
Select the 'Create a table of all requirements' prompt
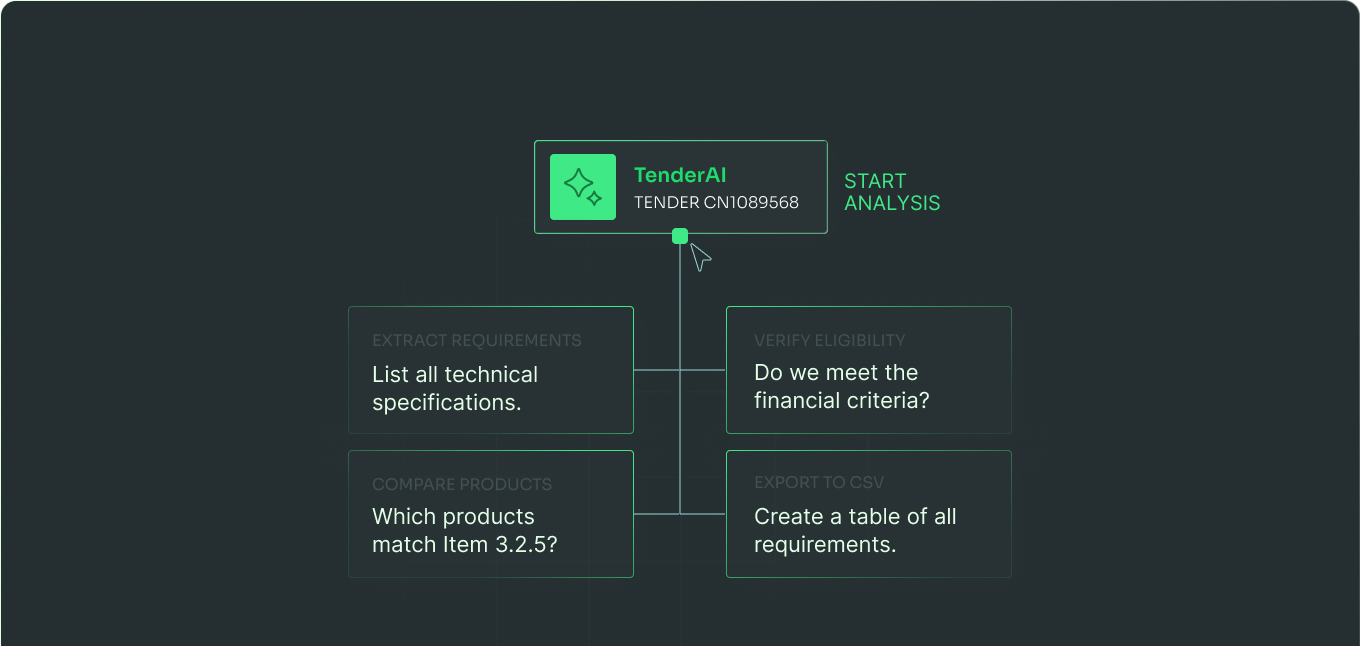tap(855, 530)
